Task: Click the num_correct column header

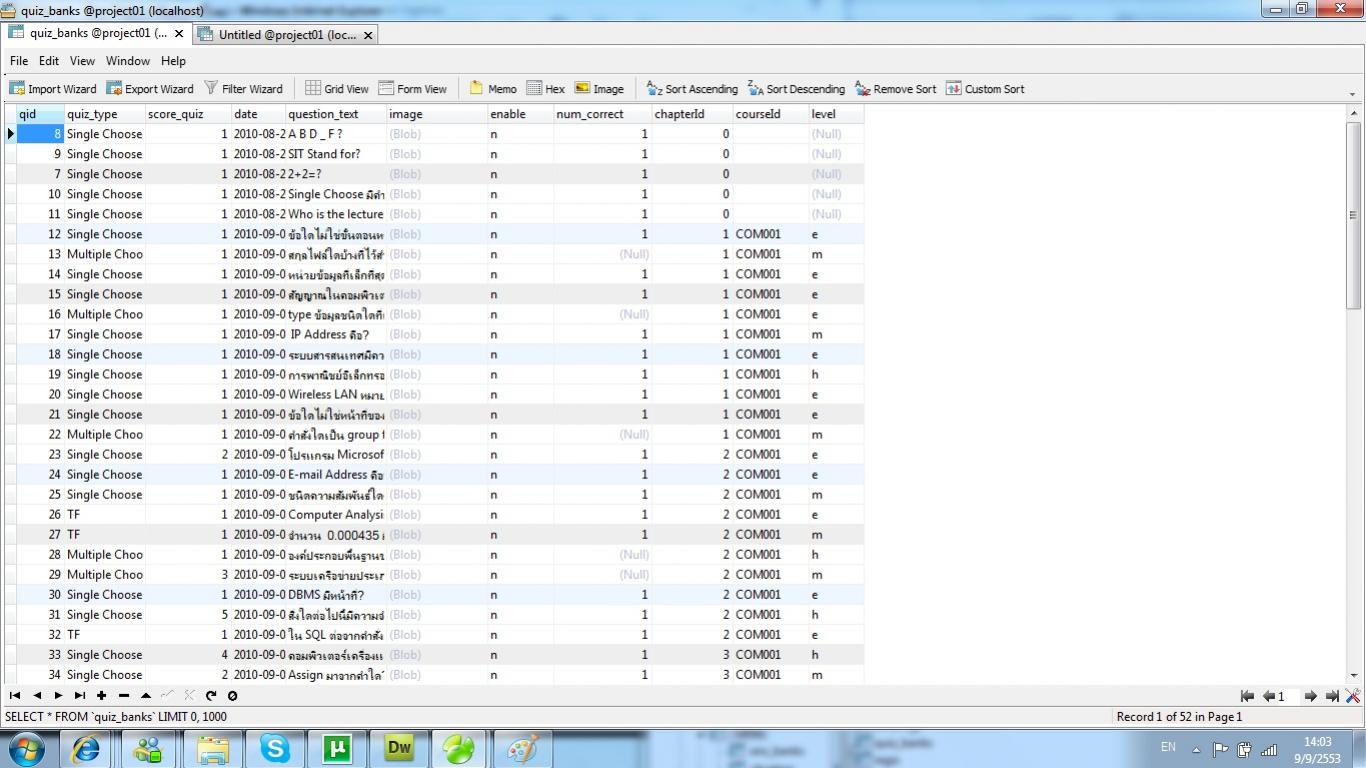Action: [x=603, y=114]
